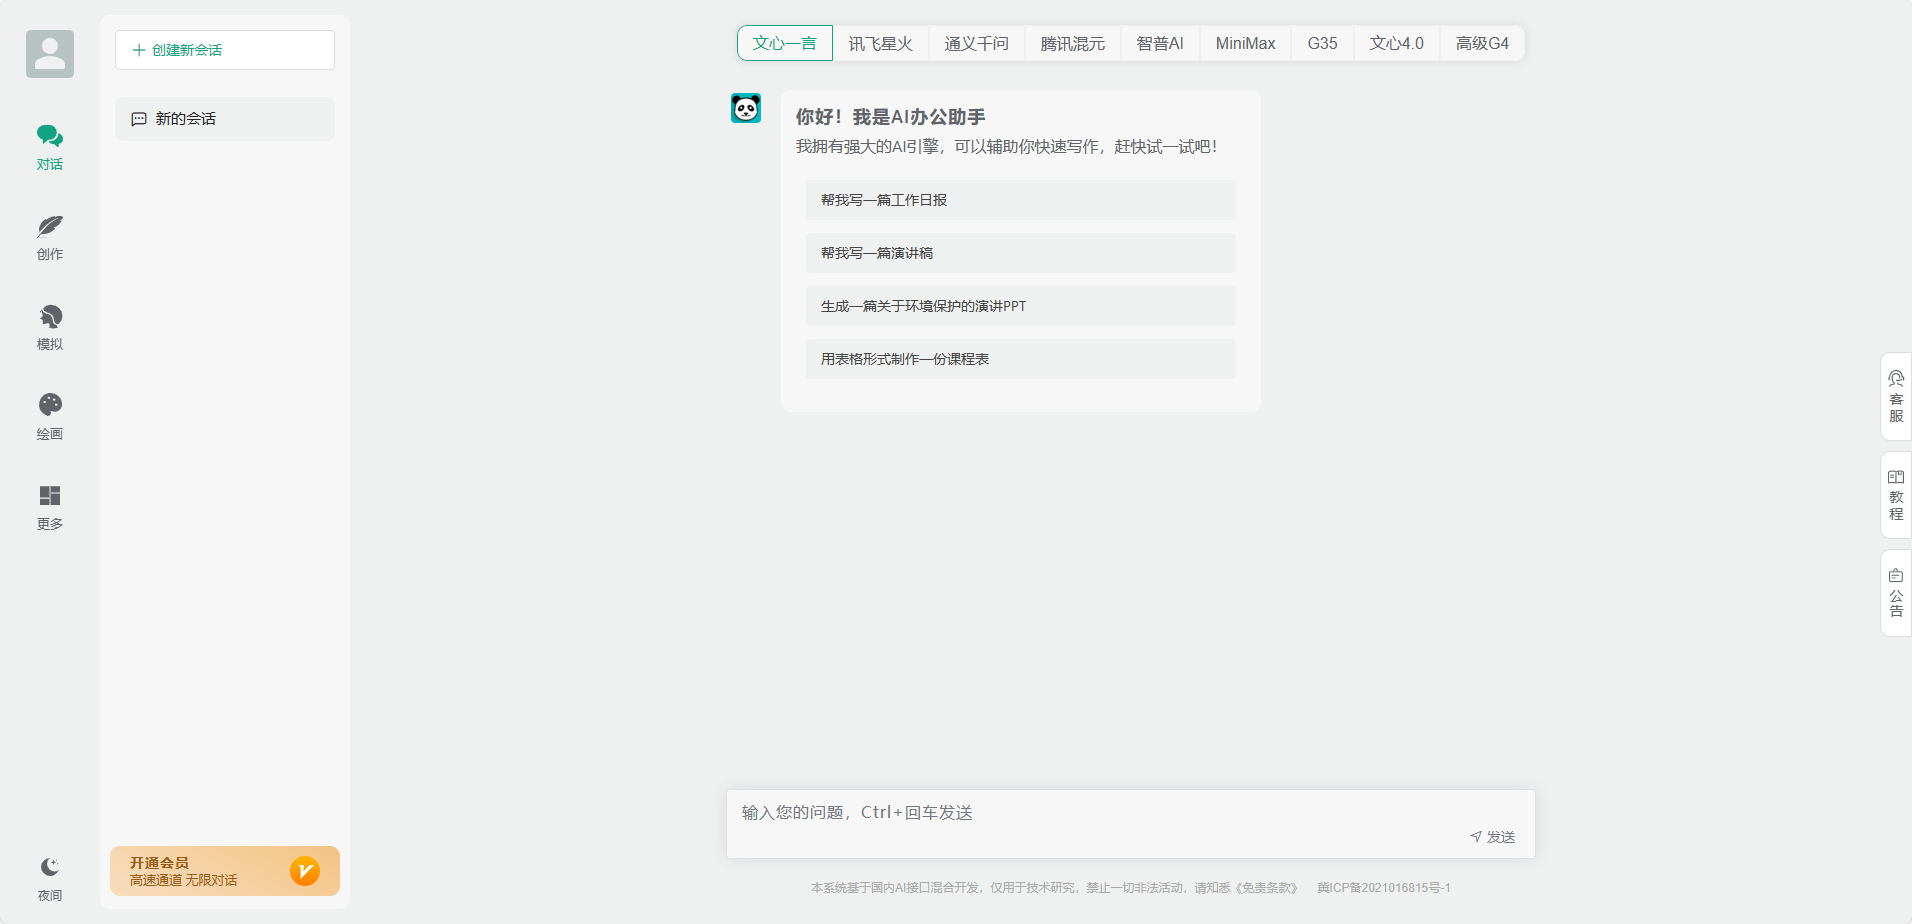Viewport: 1912px width, 924px height.
Task: View the 公告 announcements
Action: click(1895, 592)
